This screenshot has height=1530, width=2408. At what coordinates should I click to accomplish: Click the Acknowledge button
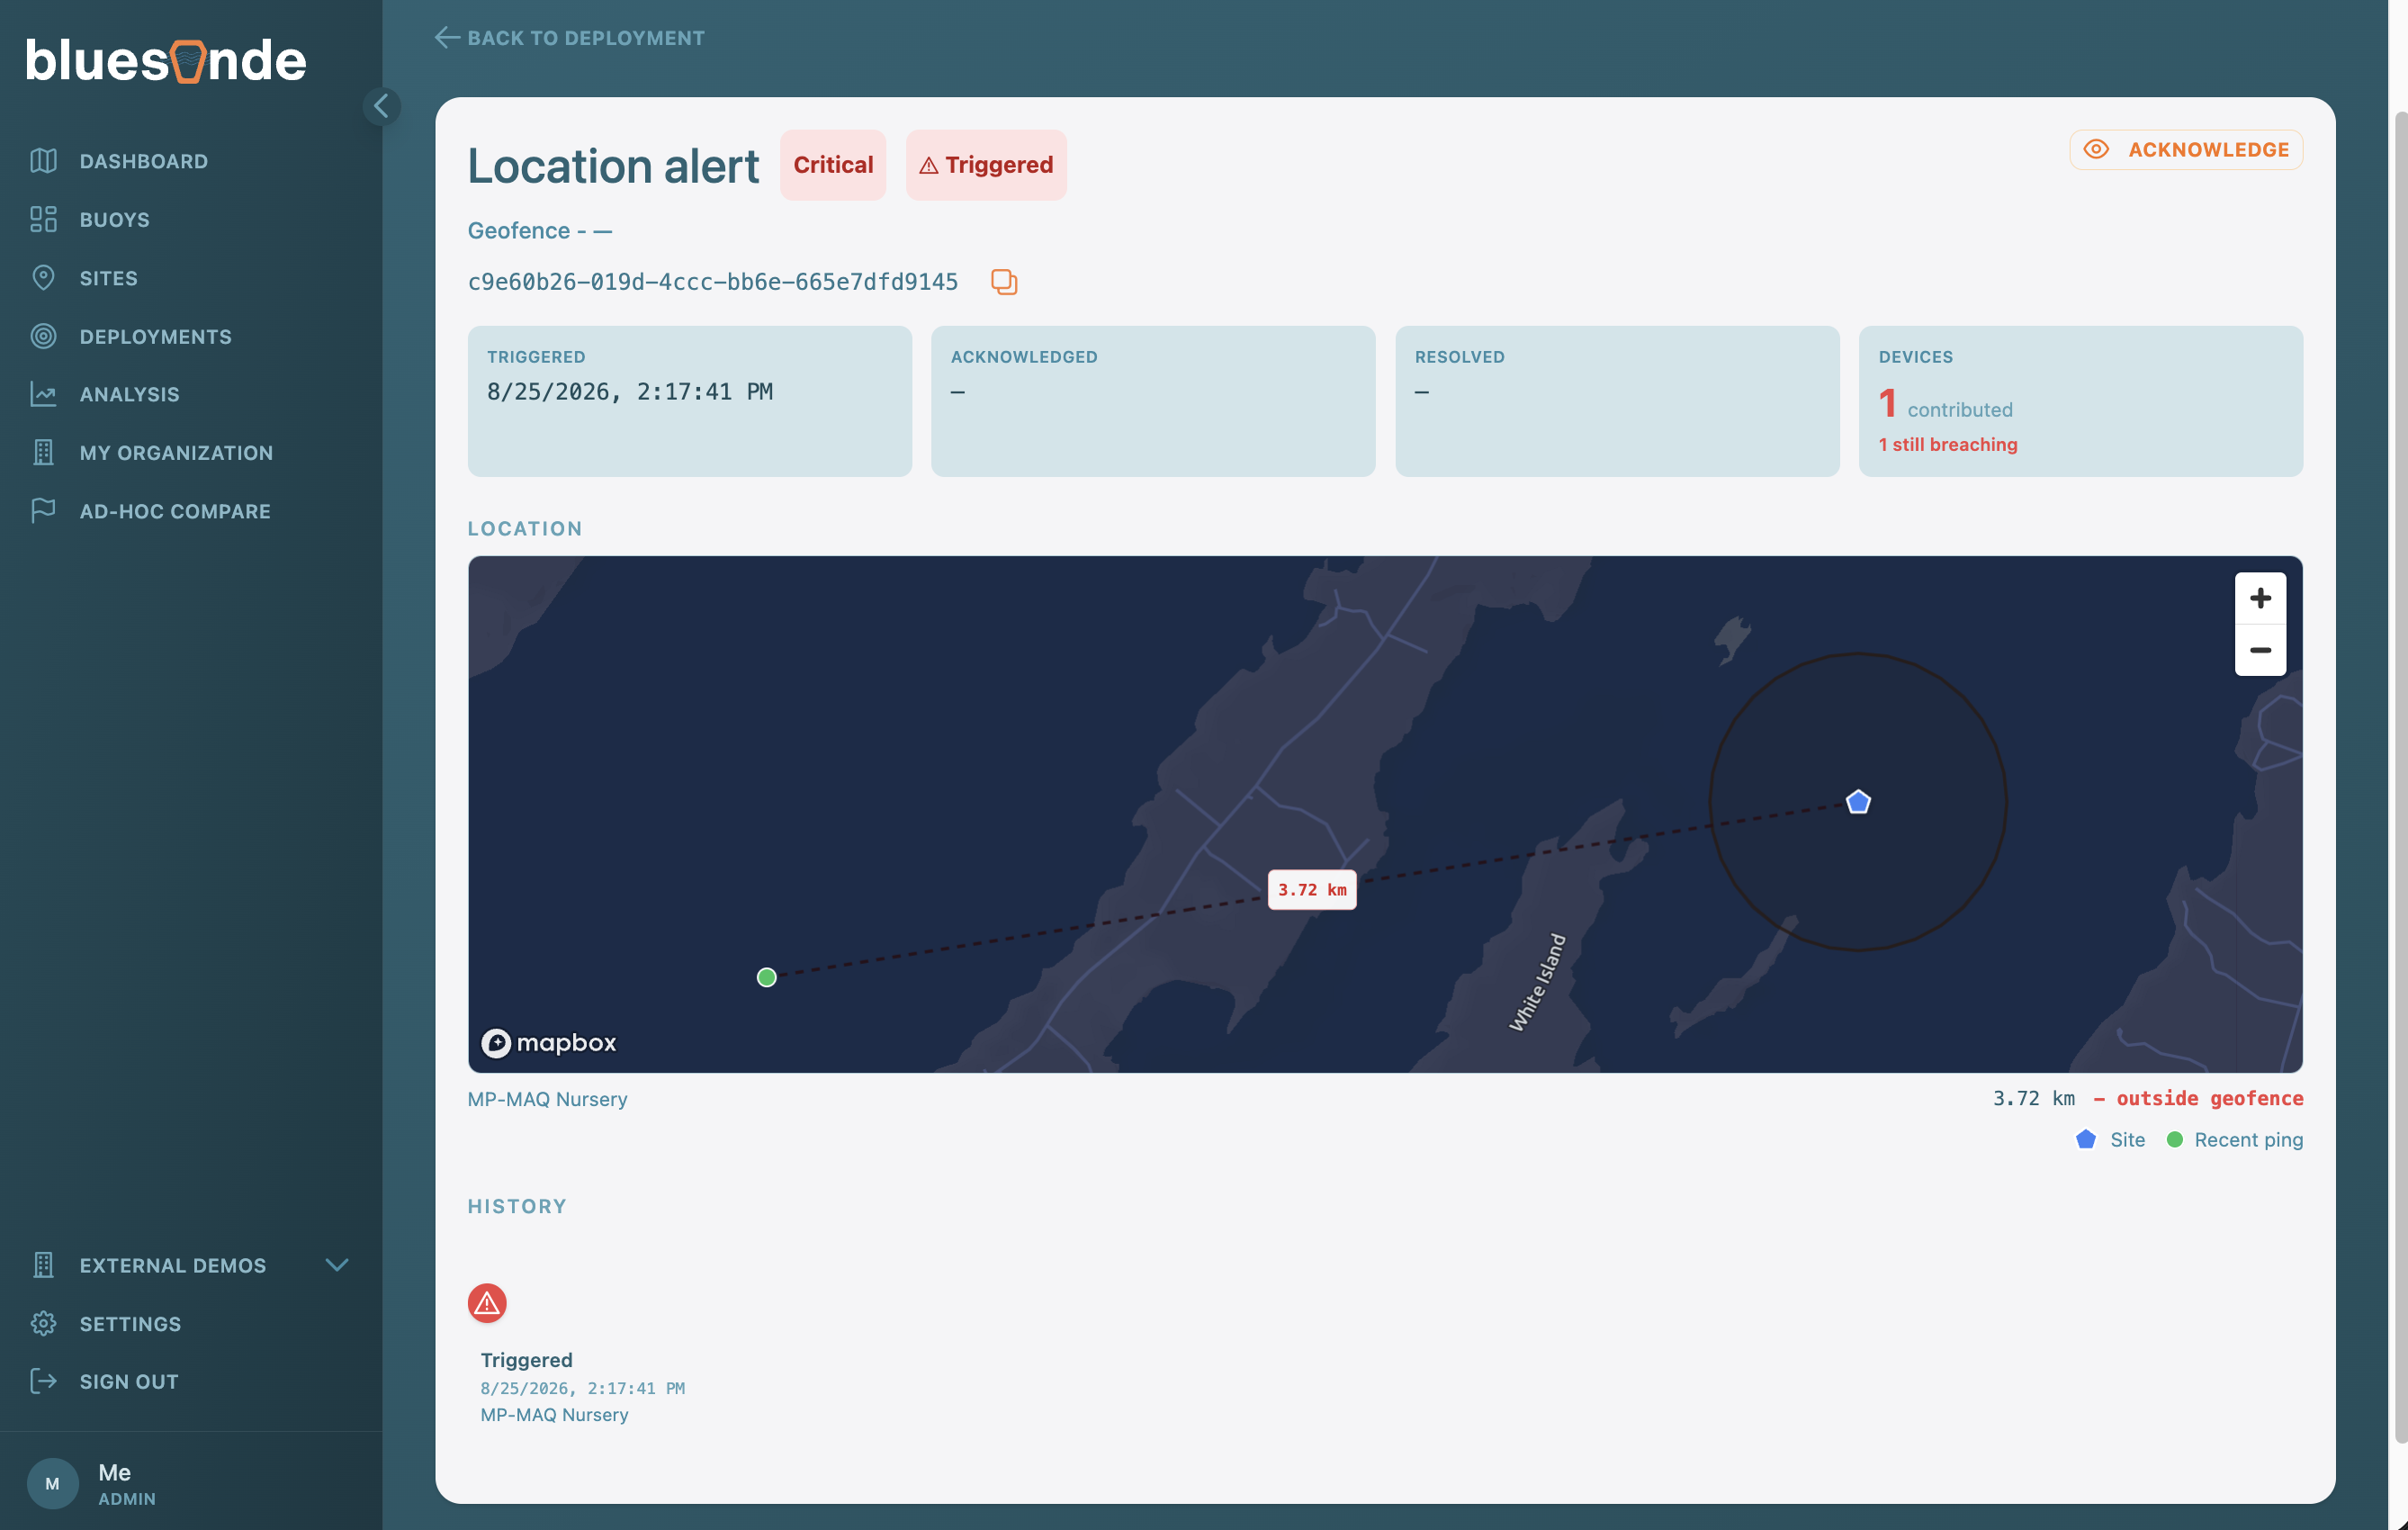click(2186, 149)
